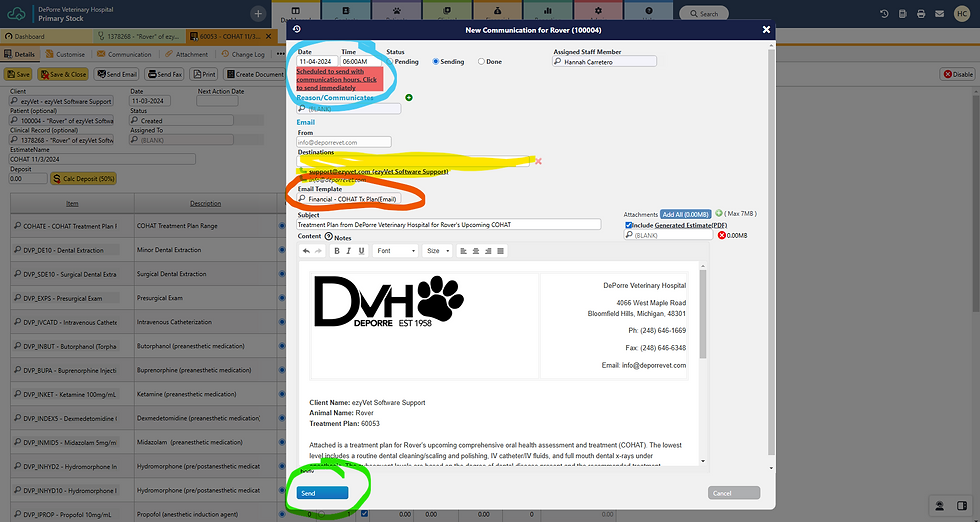Click the Disable button
This screenshot has width=980, height=522.
click(958, 74)
